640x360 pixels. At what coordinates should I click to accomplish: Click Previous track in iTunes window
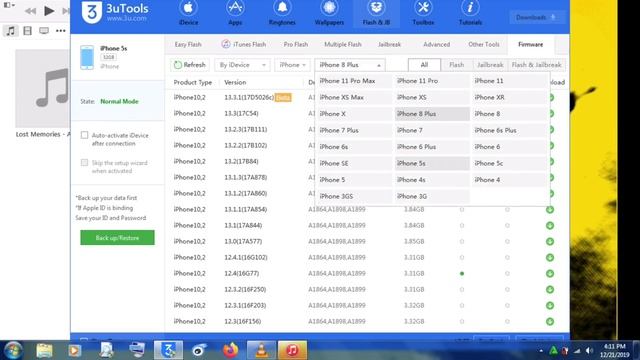pyautogui.click(x=30, y=11)
